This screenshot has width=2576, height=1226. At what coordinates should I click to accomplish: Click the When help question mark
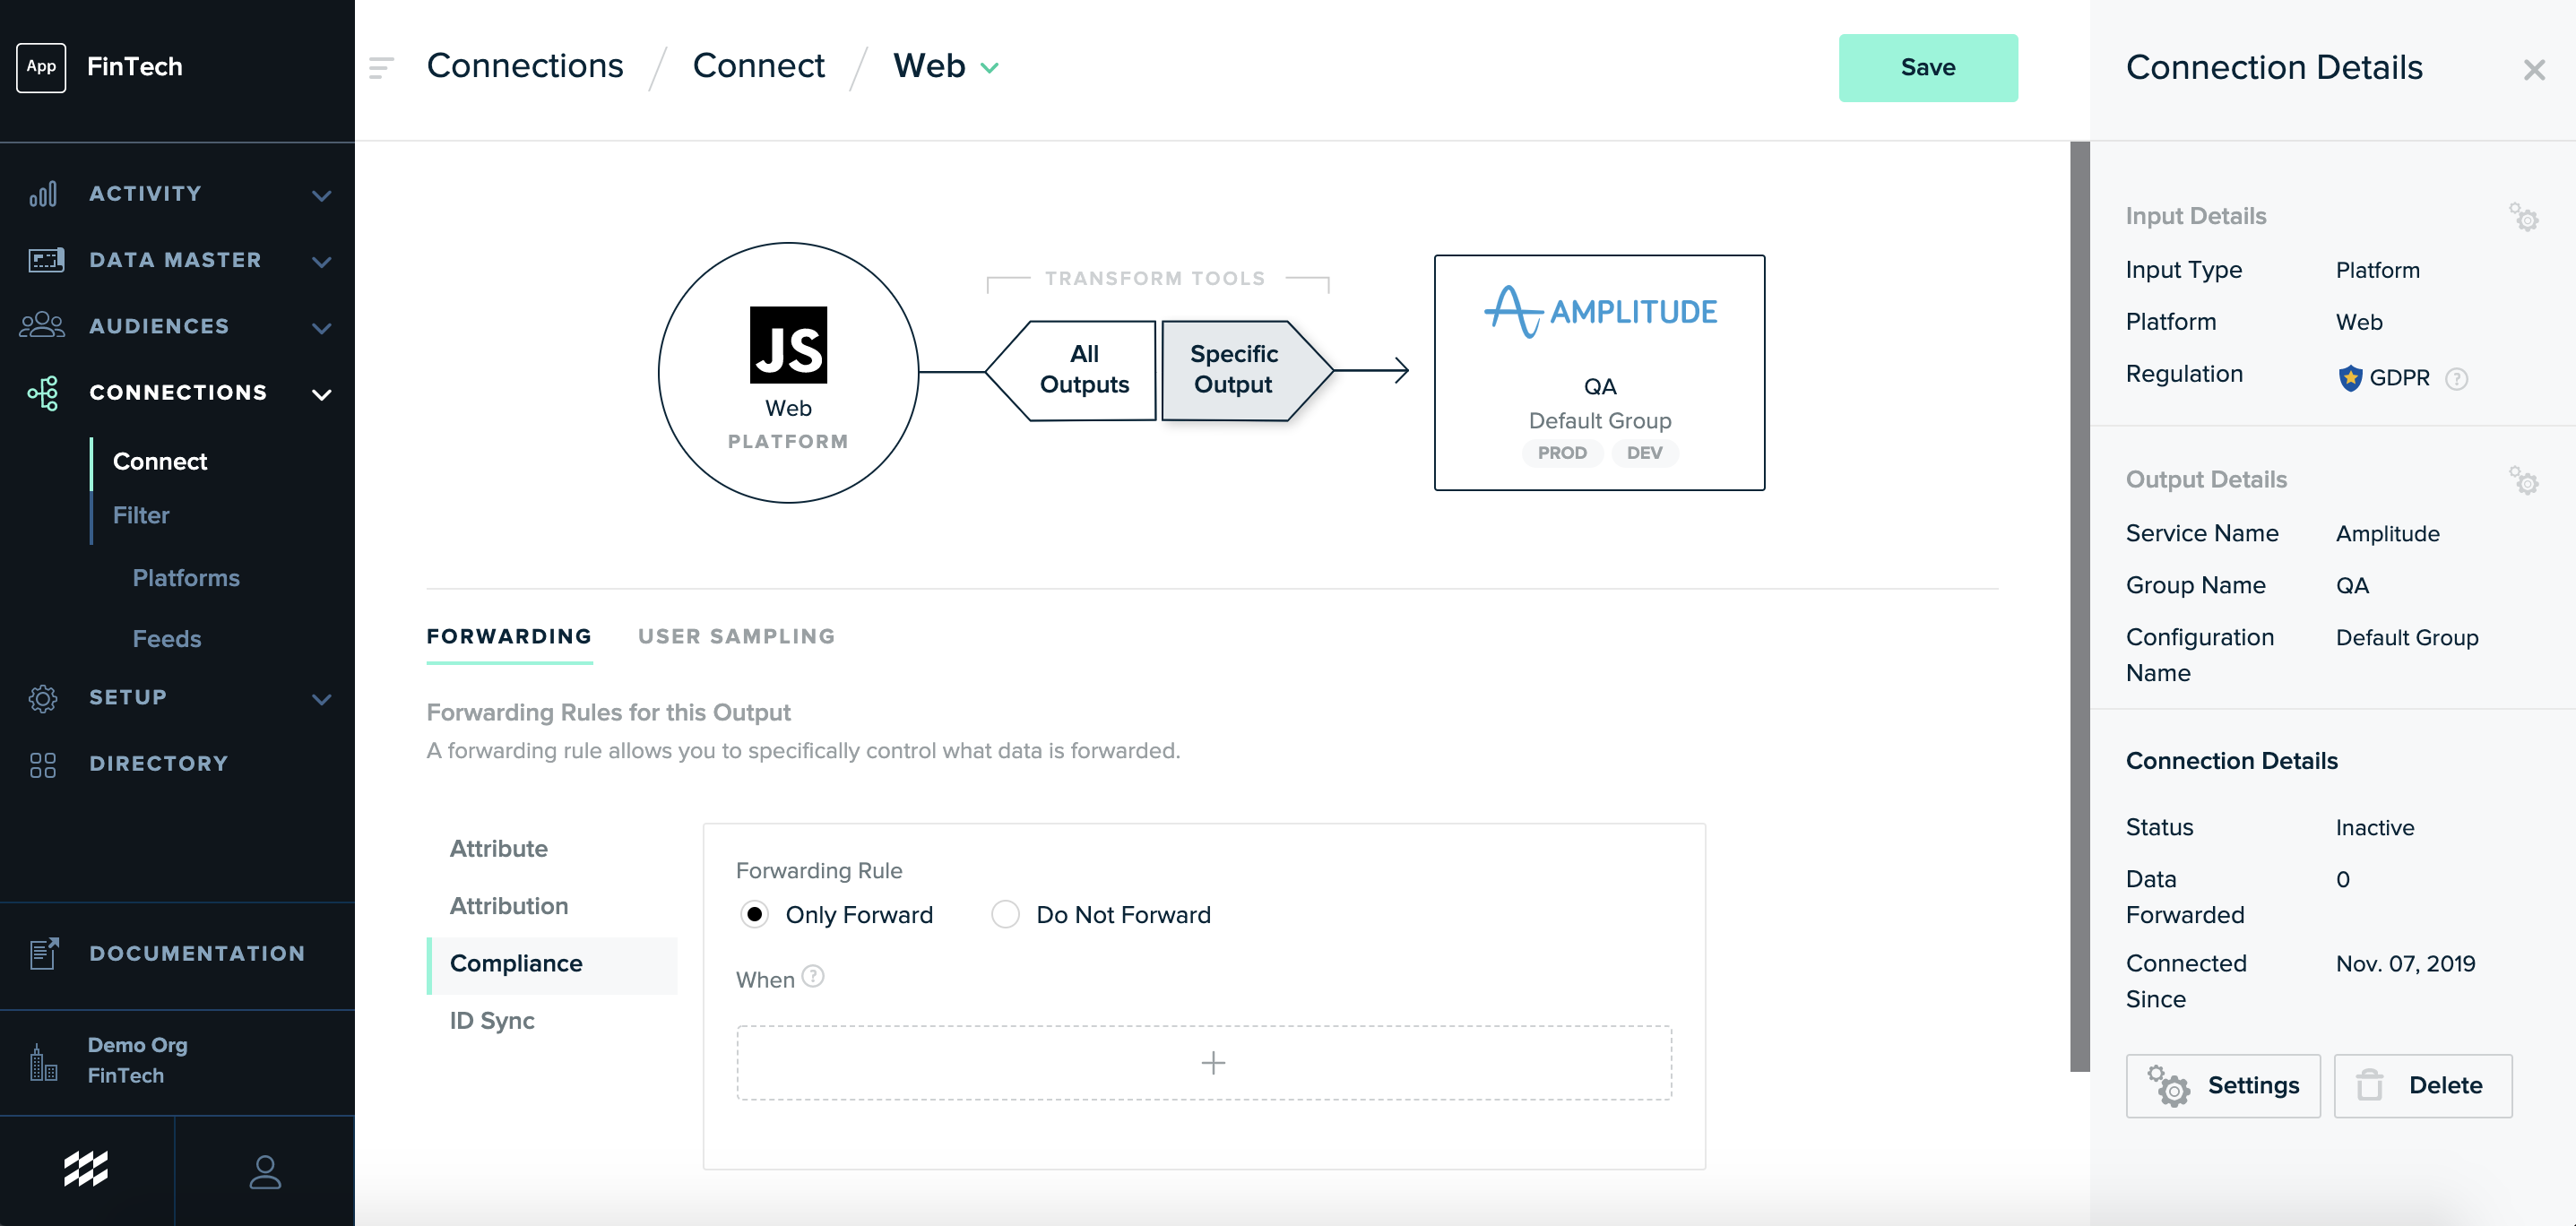[x=813, y=976]
